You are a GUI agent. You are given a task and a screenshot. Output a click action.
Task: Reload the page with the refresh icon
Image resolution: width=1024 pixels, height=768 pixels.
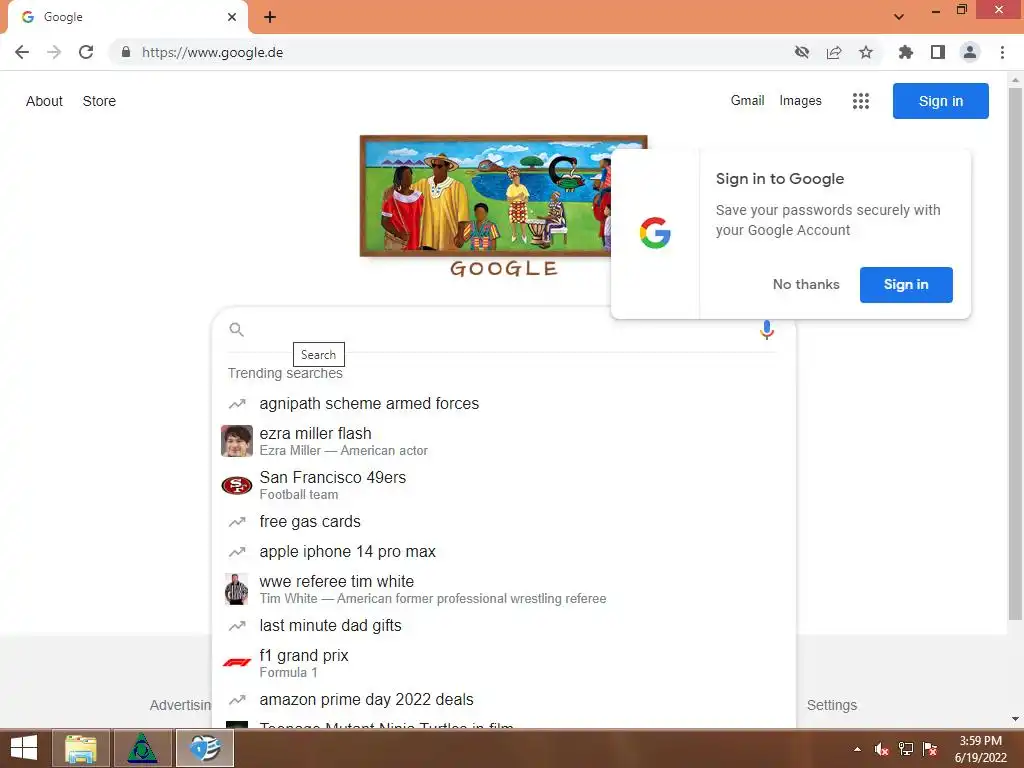coord(86,52)
